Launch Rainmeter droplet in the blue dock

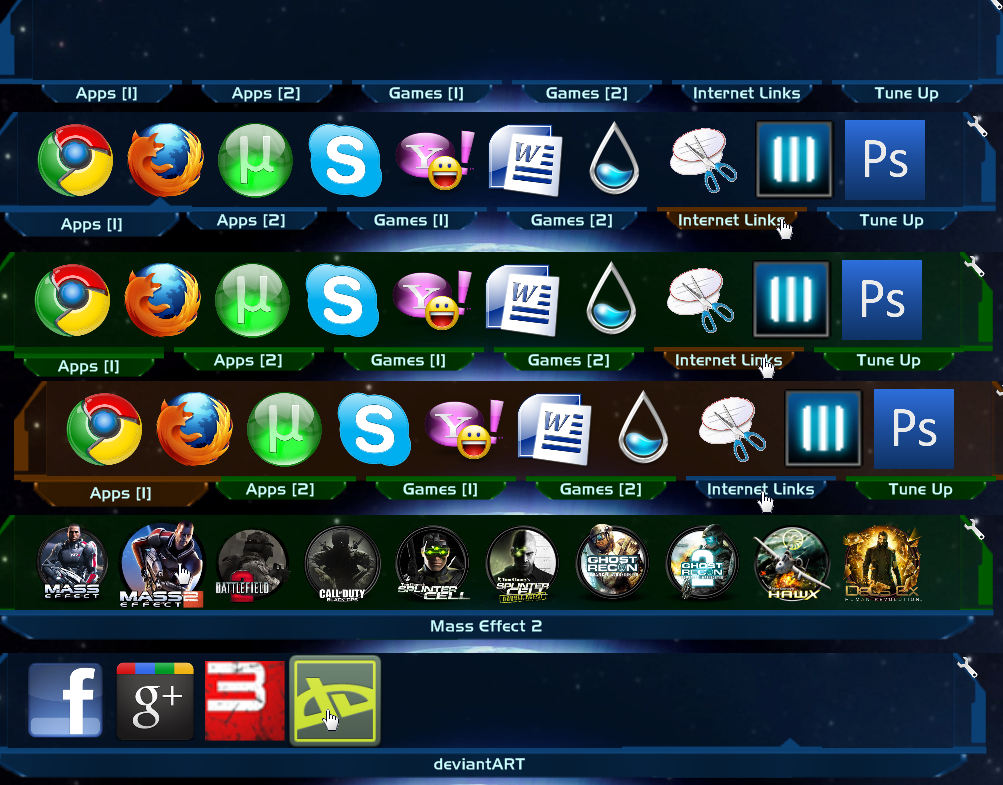click(x=614, y=158)
